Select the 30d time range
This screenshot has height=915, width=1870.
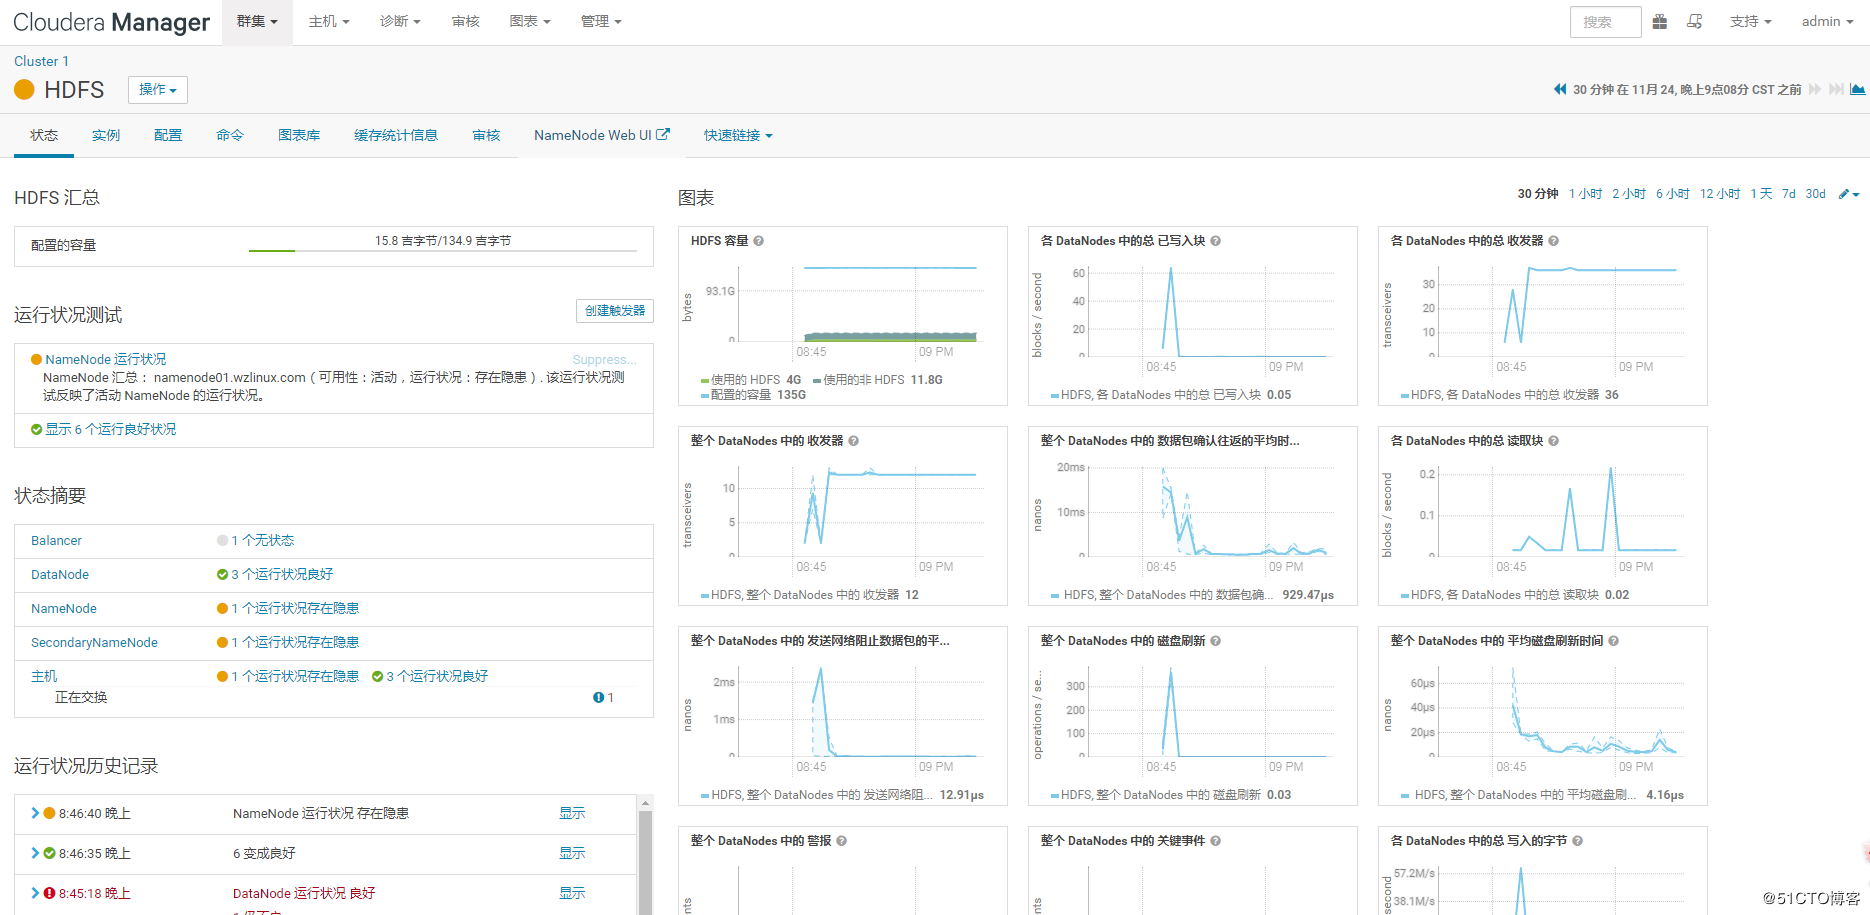1815,194
